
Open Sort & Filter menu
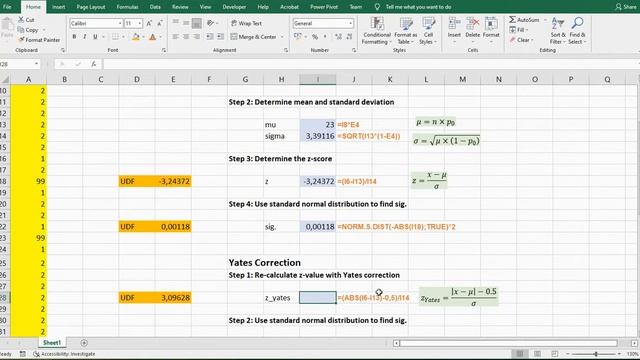[557, 31]
